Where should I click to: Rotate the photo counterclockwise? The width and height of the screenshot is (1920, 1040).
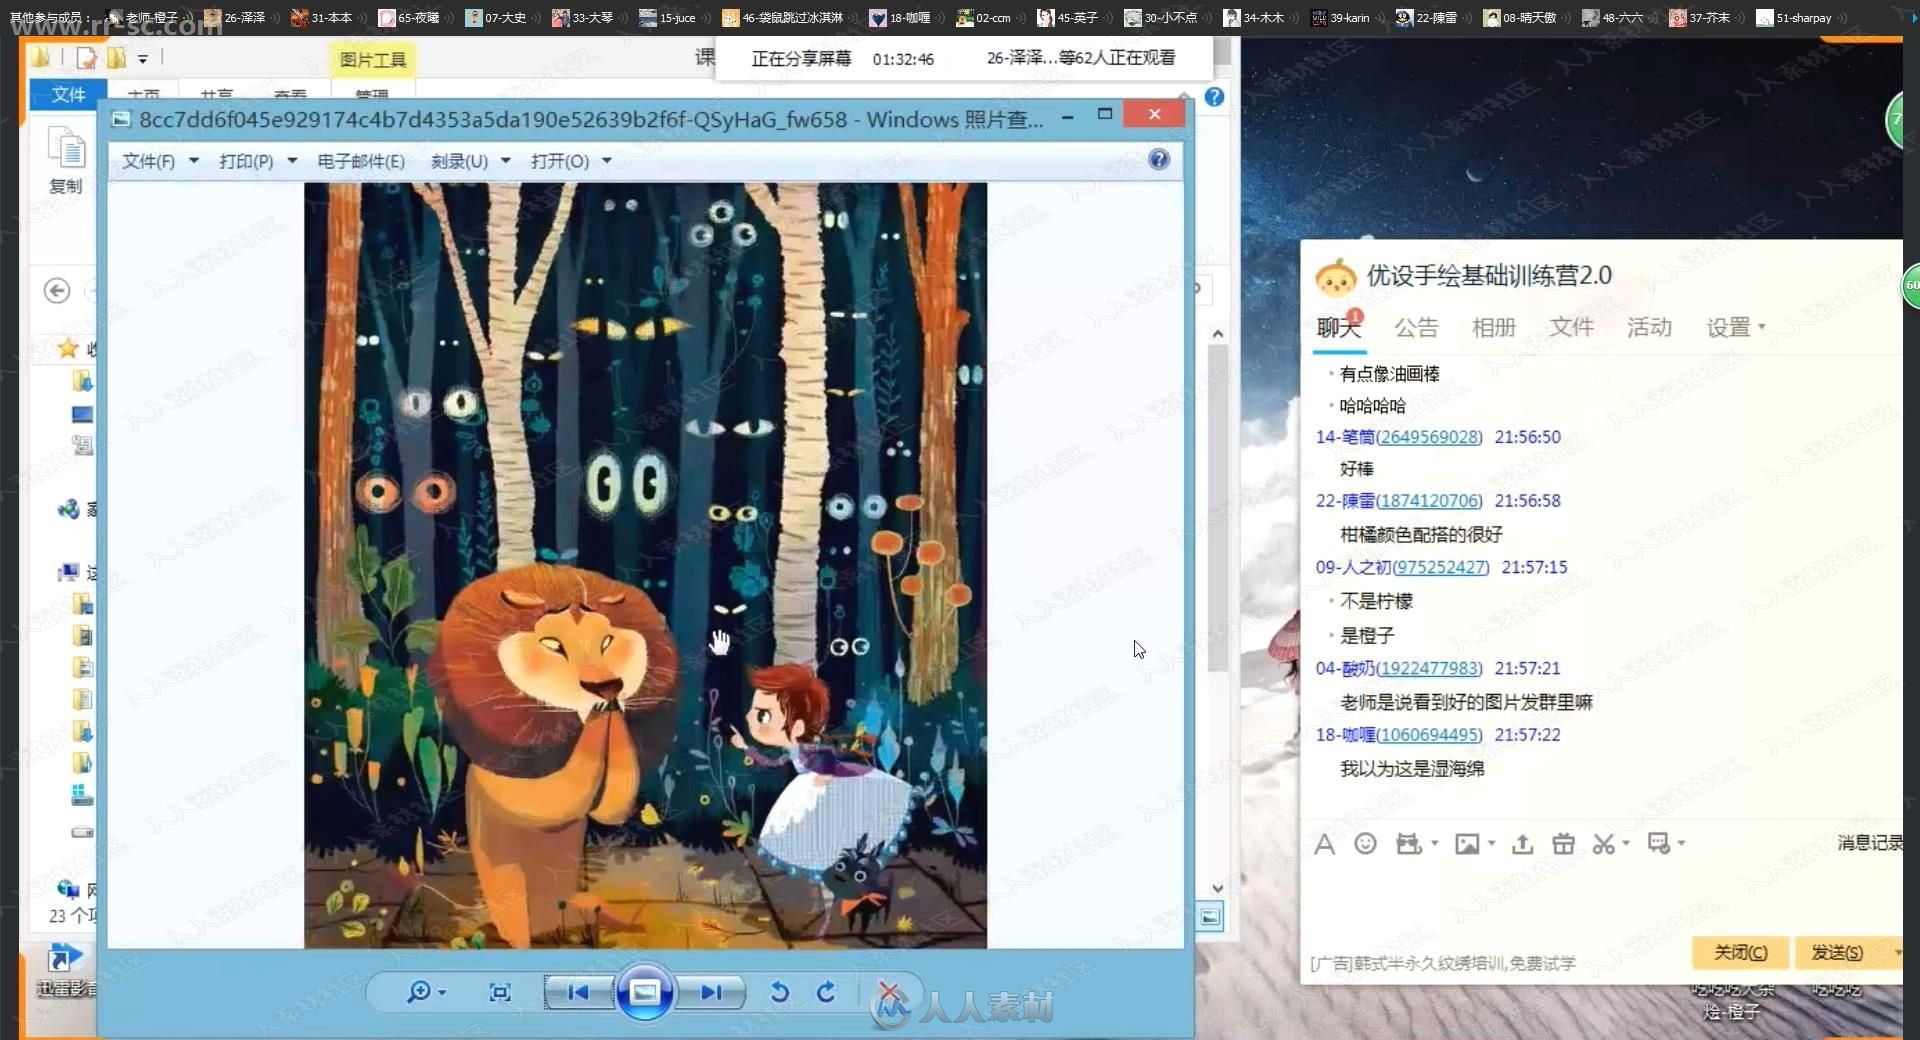coord(780,992)
